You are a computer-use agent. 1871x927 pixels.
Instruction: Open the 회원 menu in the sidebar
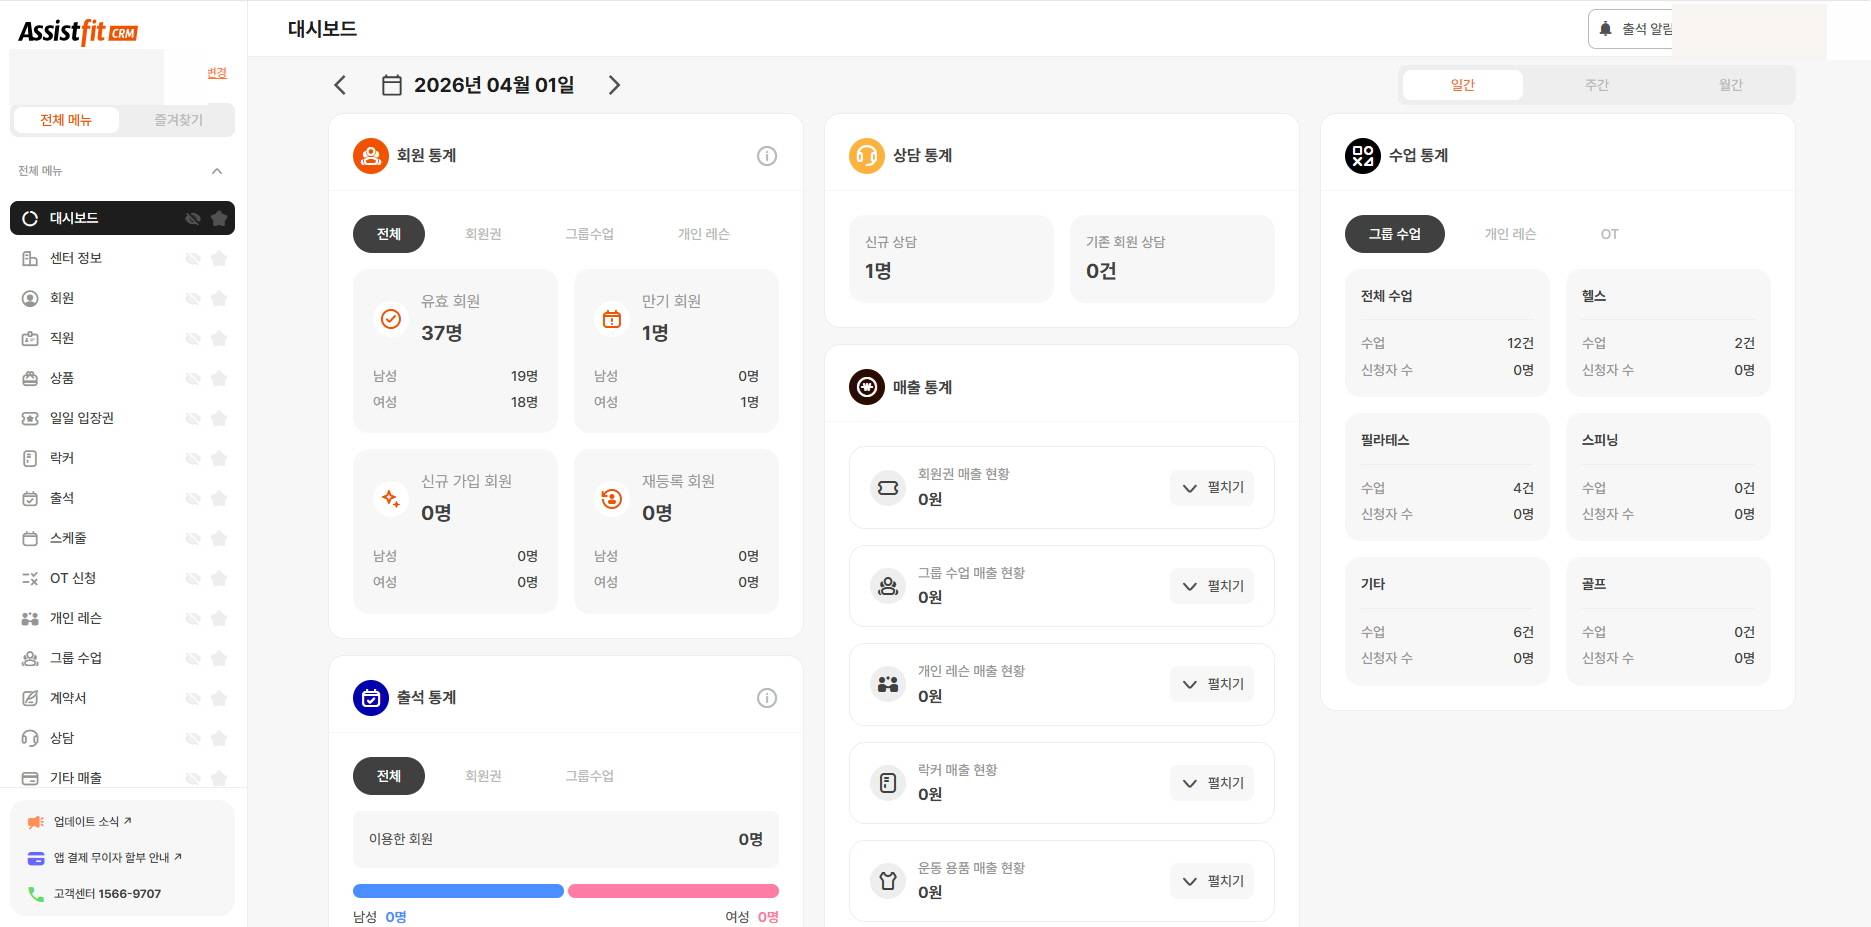(62, 297)
